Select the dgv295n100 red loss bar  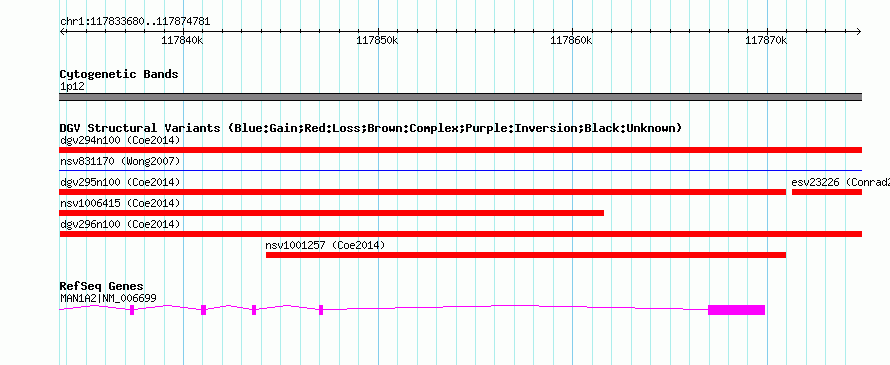[422, 192]
